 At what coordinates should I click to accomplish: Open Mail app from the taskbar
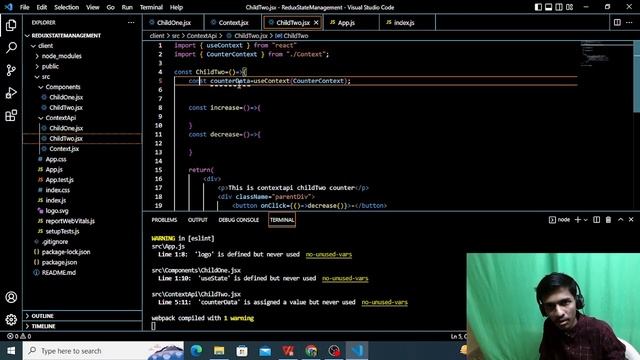265,351
